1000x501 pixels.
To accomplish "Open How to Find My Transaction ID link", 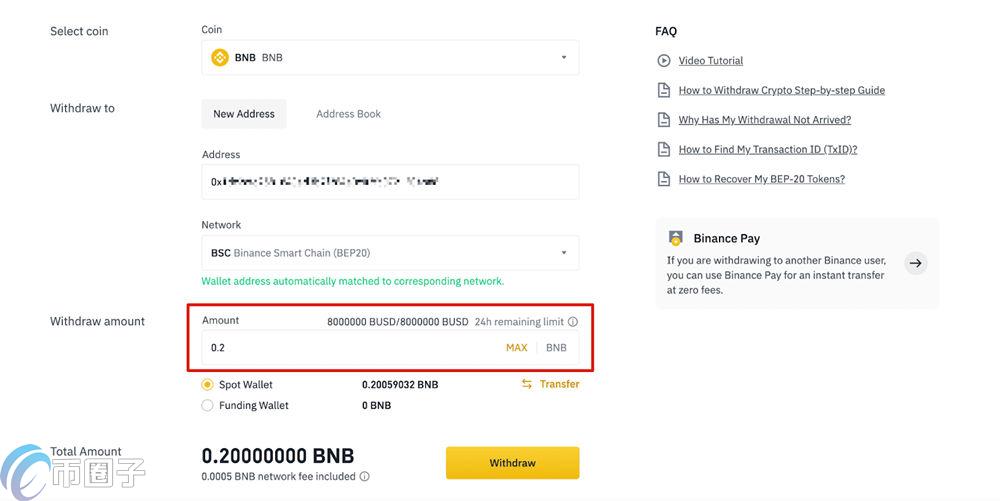I will (x=767, y=150).
